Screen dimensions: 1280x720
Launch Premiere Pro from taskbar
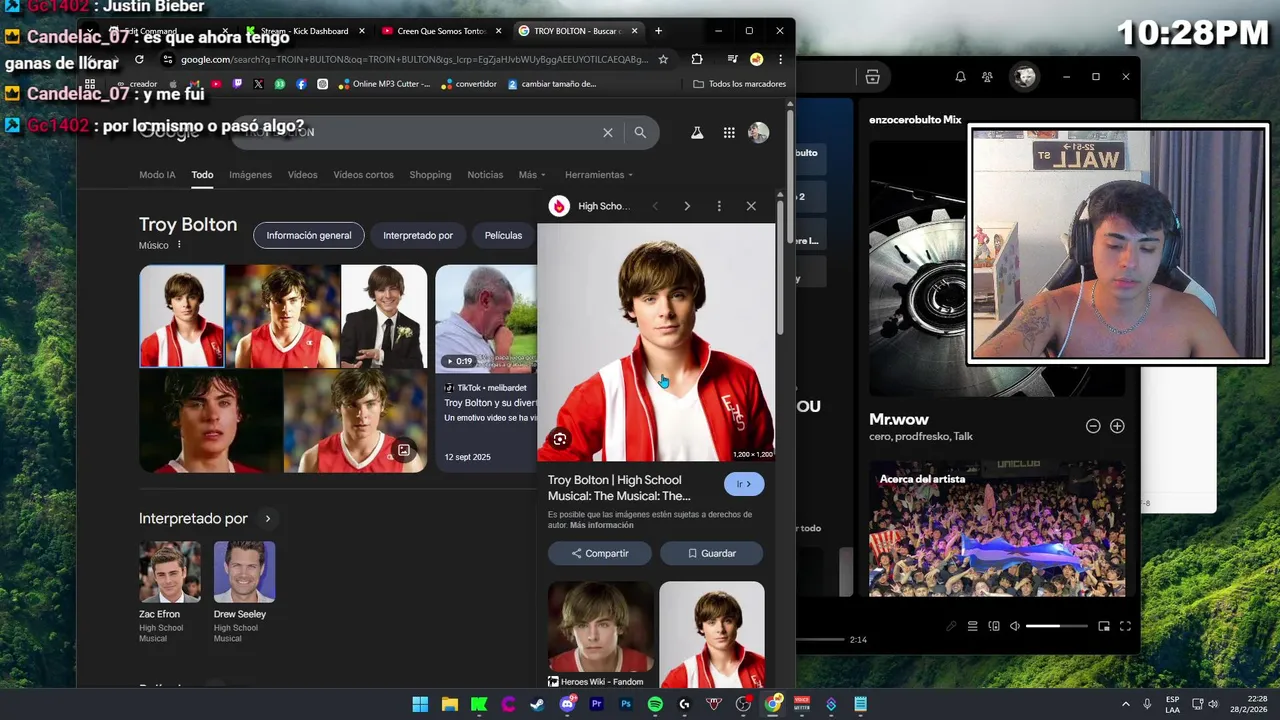coord(597,704)
